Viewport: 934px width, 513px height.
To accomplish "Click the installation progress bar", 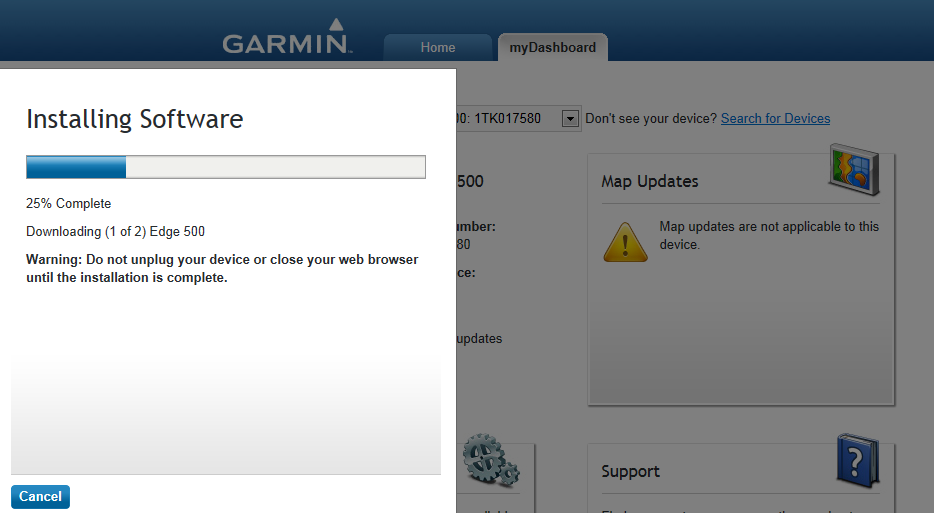I will pyautogui.click(x=226, y=167).
